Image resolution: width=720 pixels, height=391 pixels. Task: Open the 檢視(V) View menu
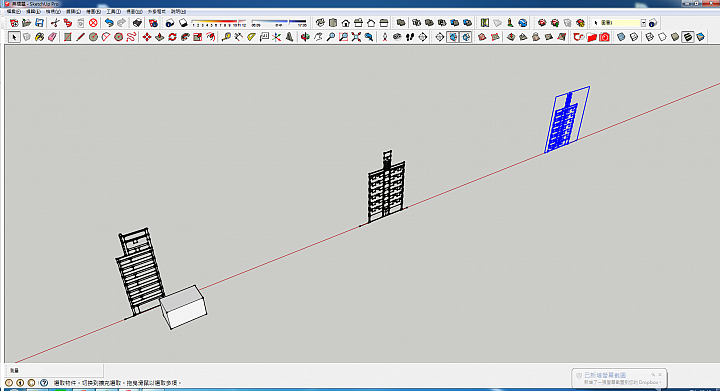(53, 11)
